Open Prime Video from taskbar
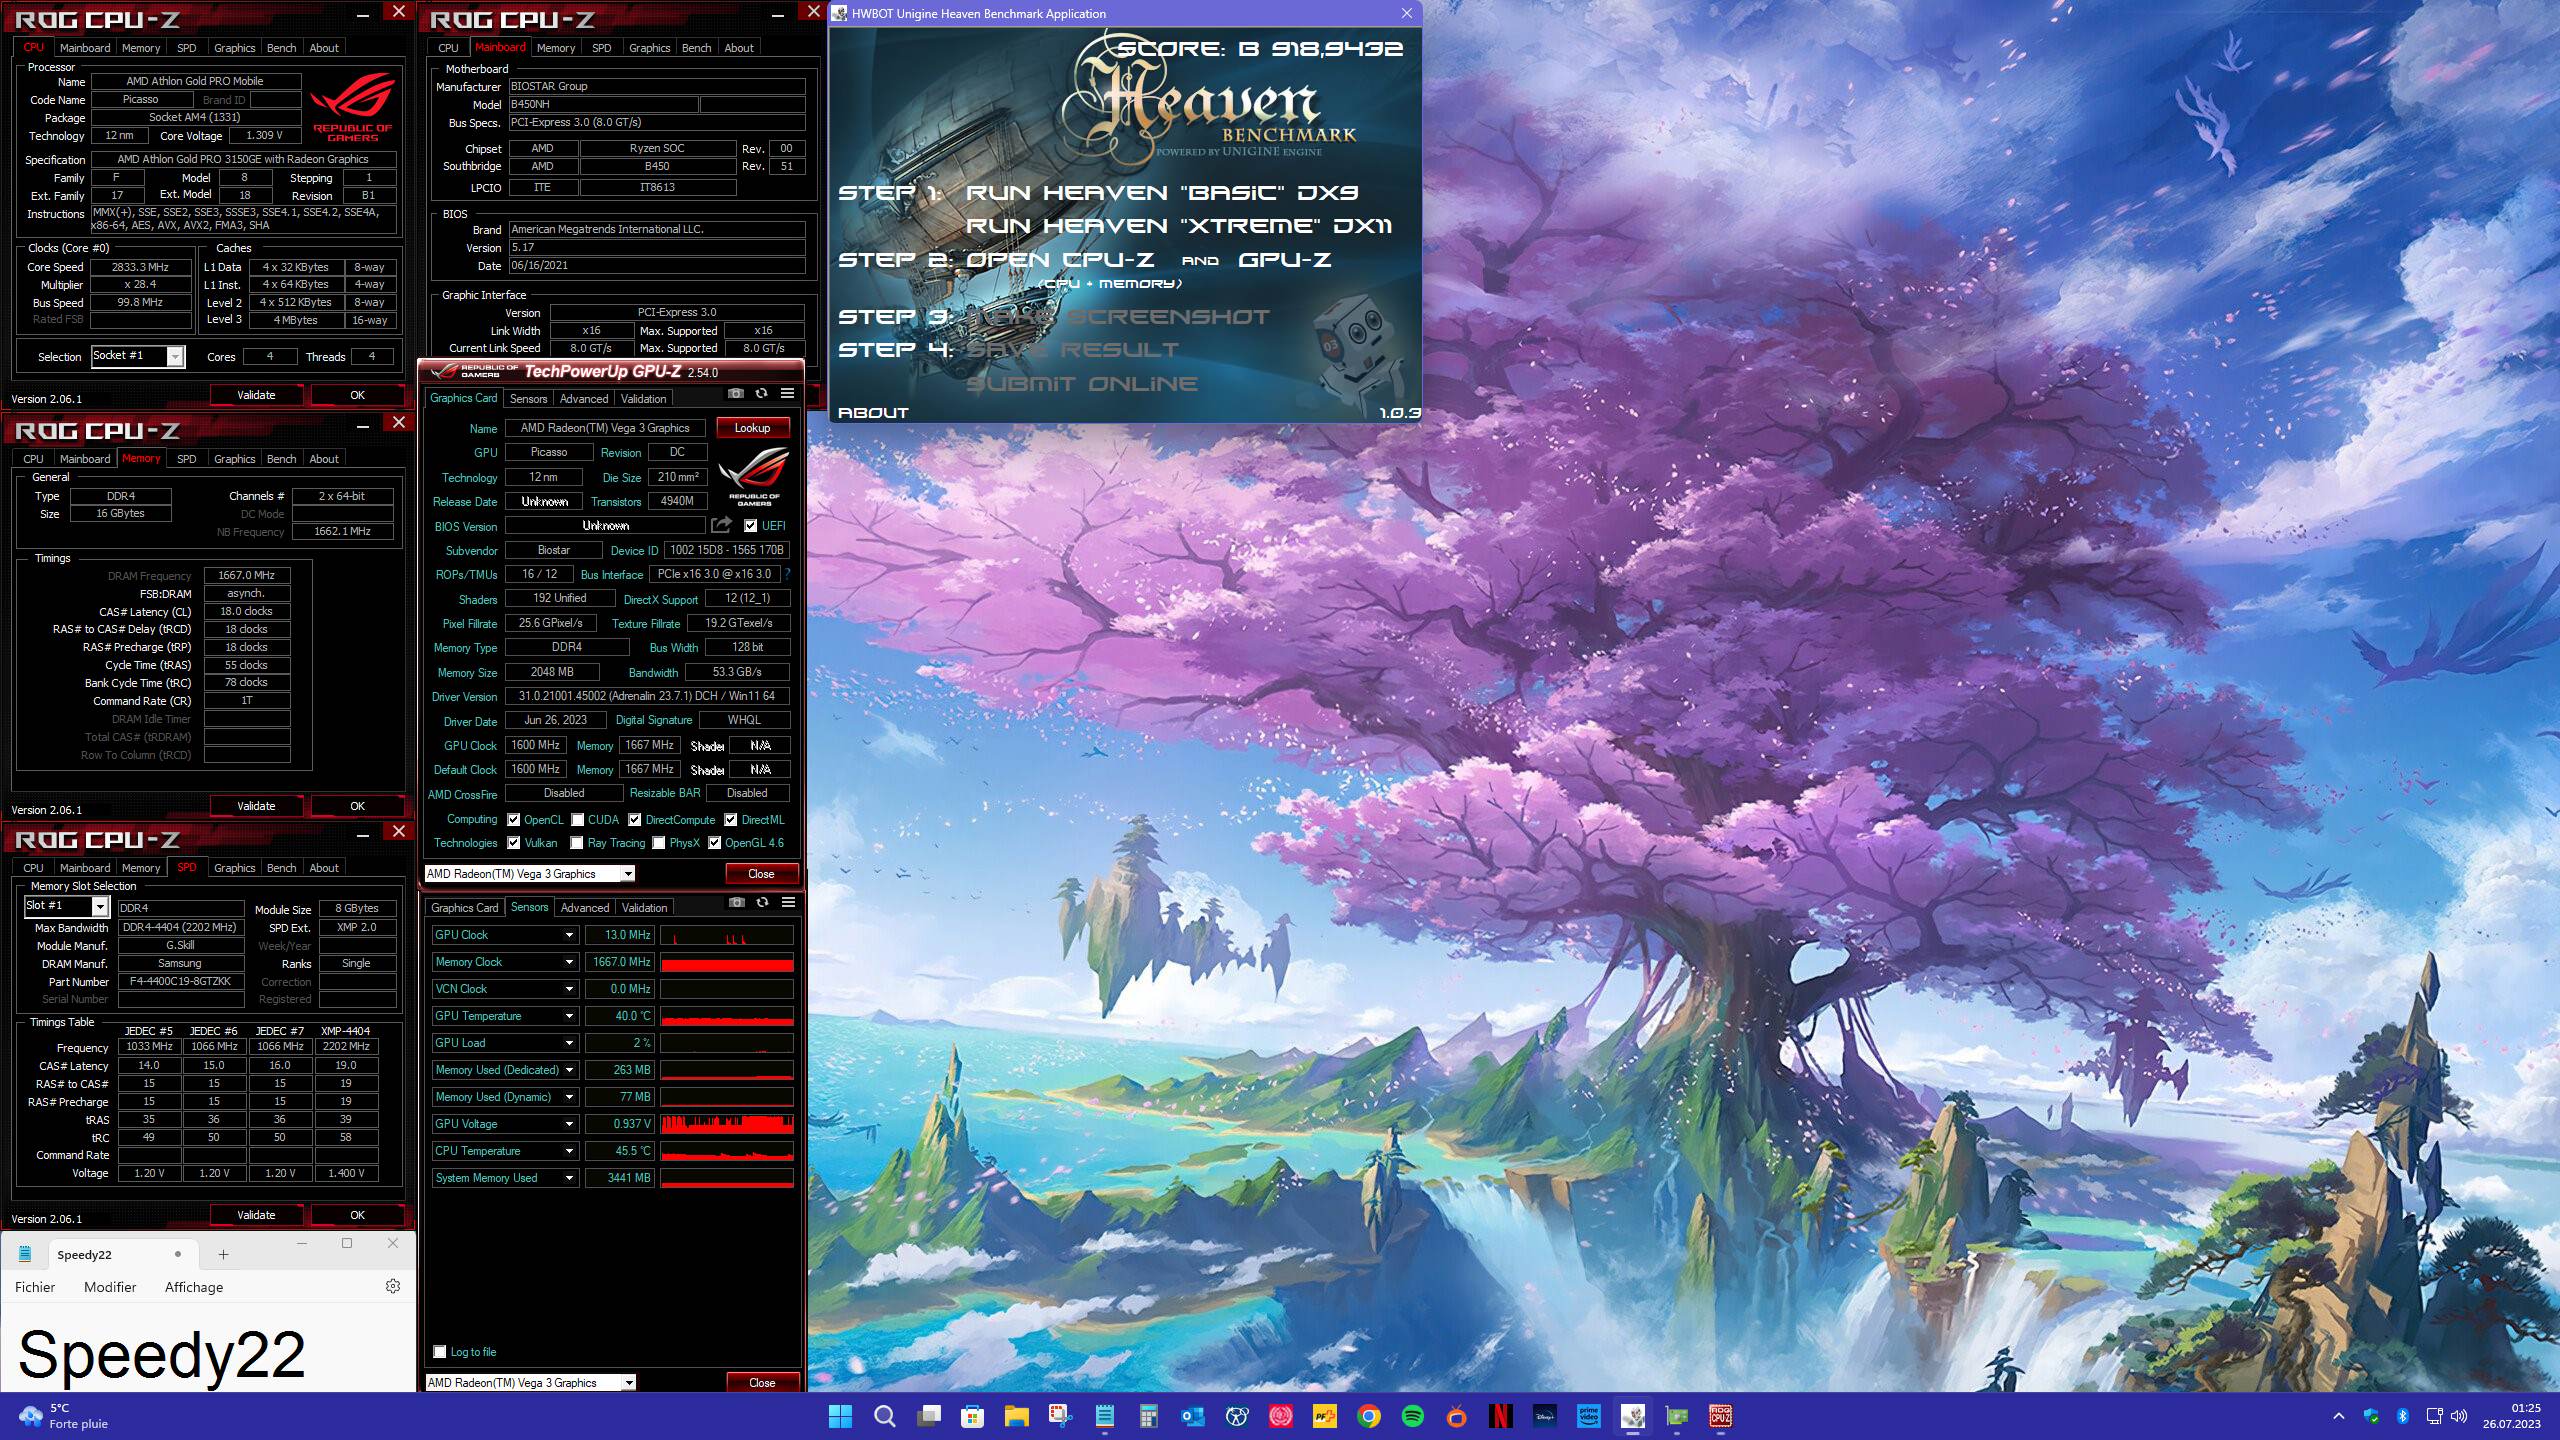The width and height of the screenshot is (2560, 1440). [1589, 1416]
